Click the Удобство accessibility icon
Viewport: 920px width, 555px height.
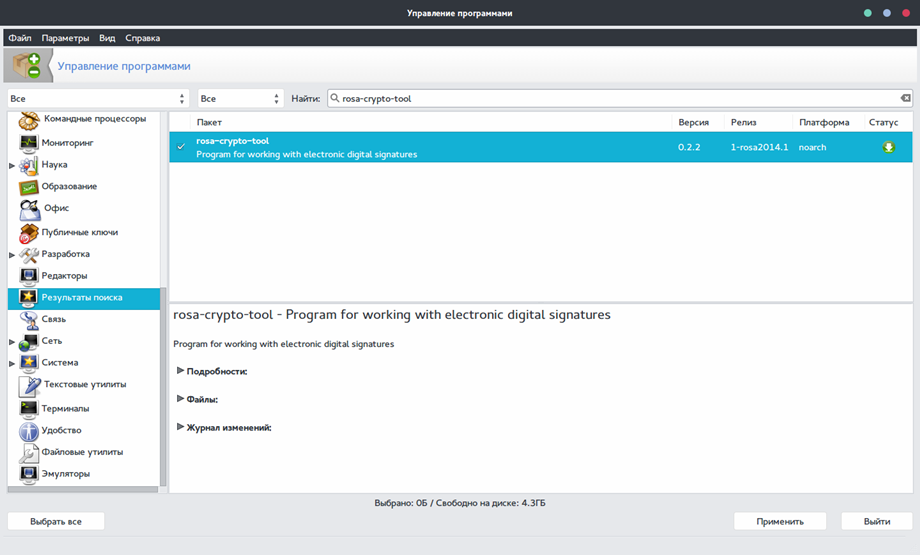28,431
